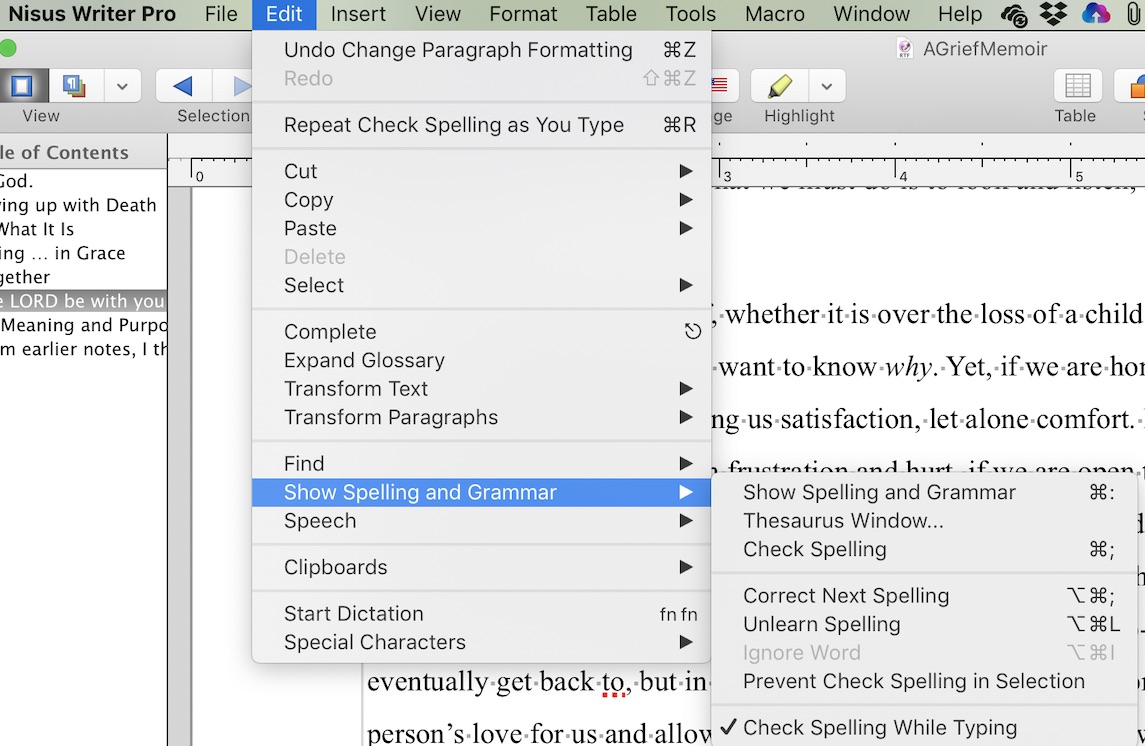Click Start Dictation
The width and height of the screenshot is (1145, 746).
(x=354, y=614)
